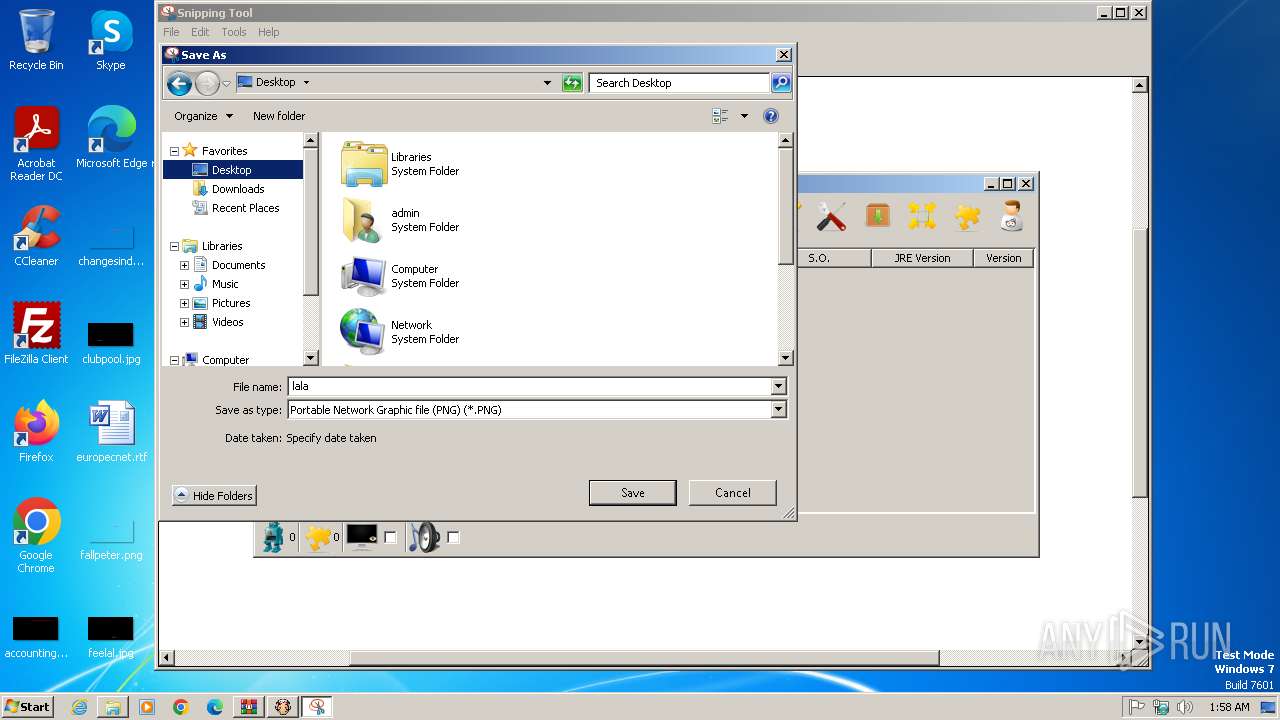Image resolution: width=1280 pixels, height=720 pixels.
Task: Click the volume icon in system tray
Action: pos(1185,707)
